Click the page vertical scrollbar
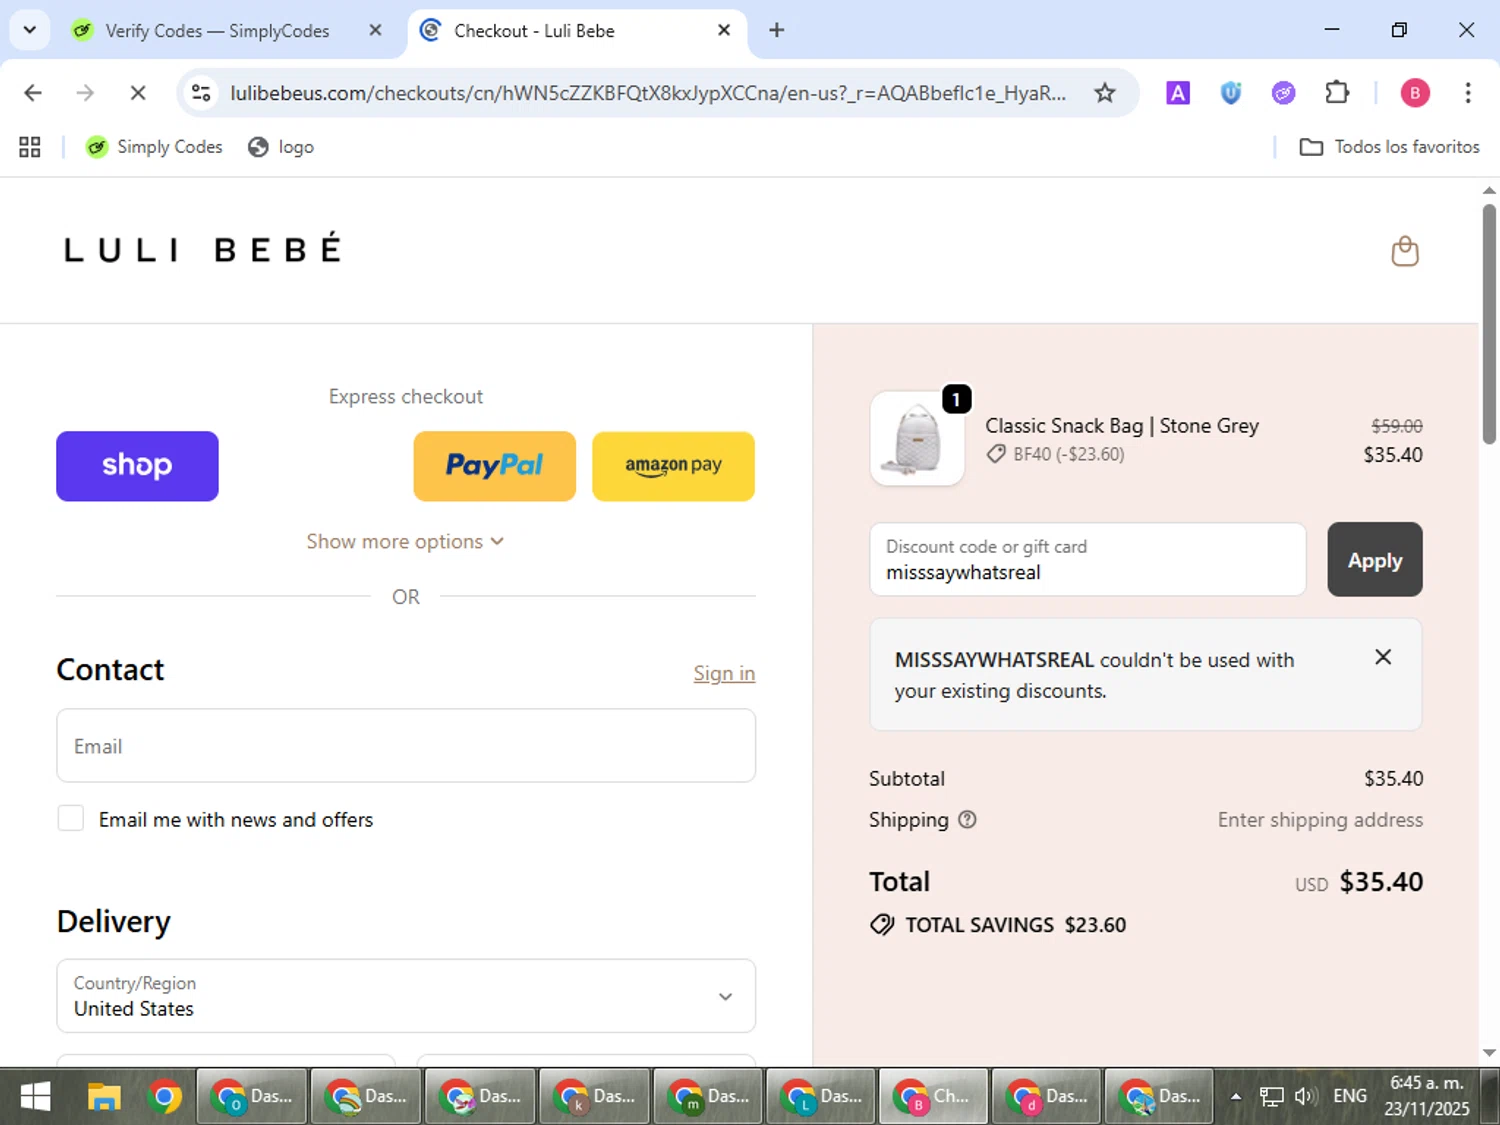 tap(1489, 323)
